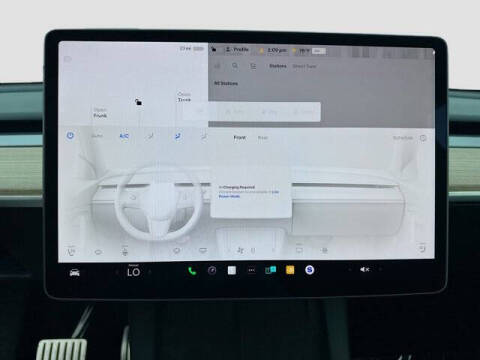This screenshot has width=480, height=360.
Task: Open the climate Schedule option
Action: pos(403,138)
